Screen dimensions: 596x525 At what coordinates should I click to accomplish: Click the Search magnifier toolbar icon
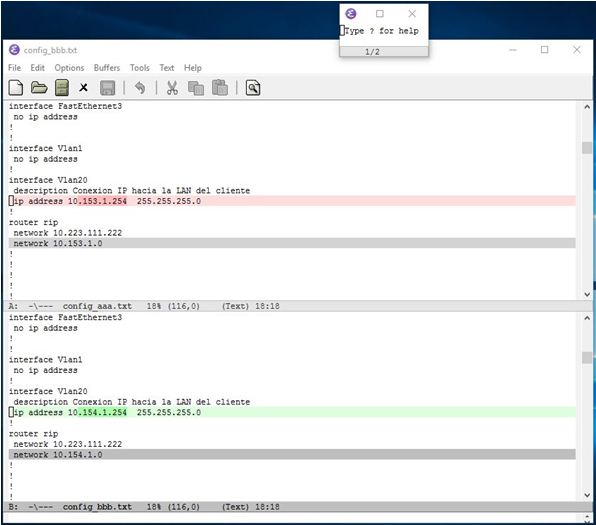[253, 88]
